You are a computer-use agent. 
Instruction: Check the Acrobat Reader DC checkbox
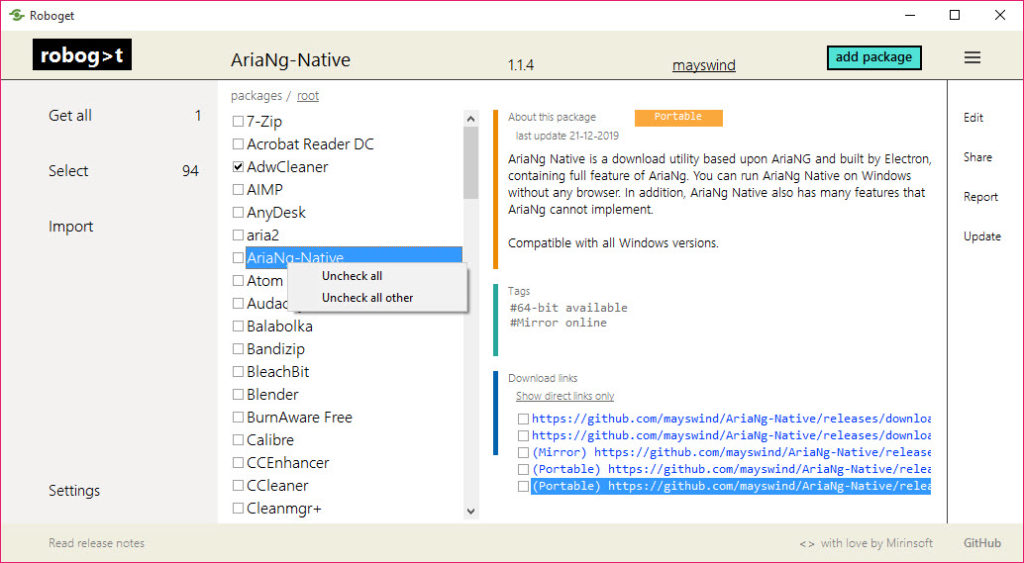pos(238,144)
